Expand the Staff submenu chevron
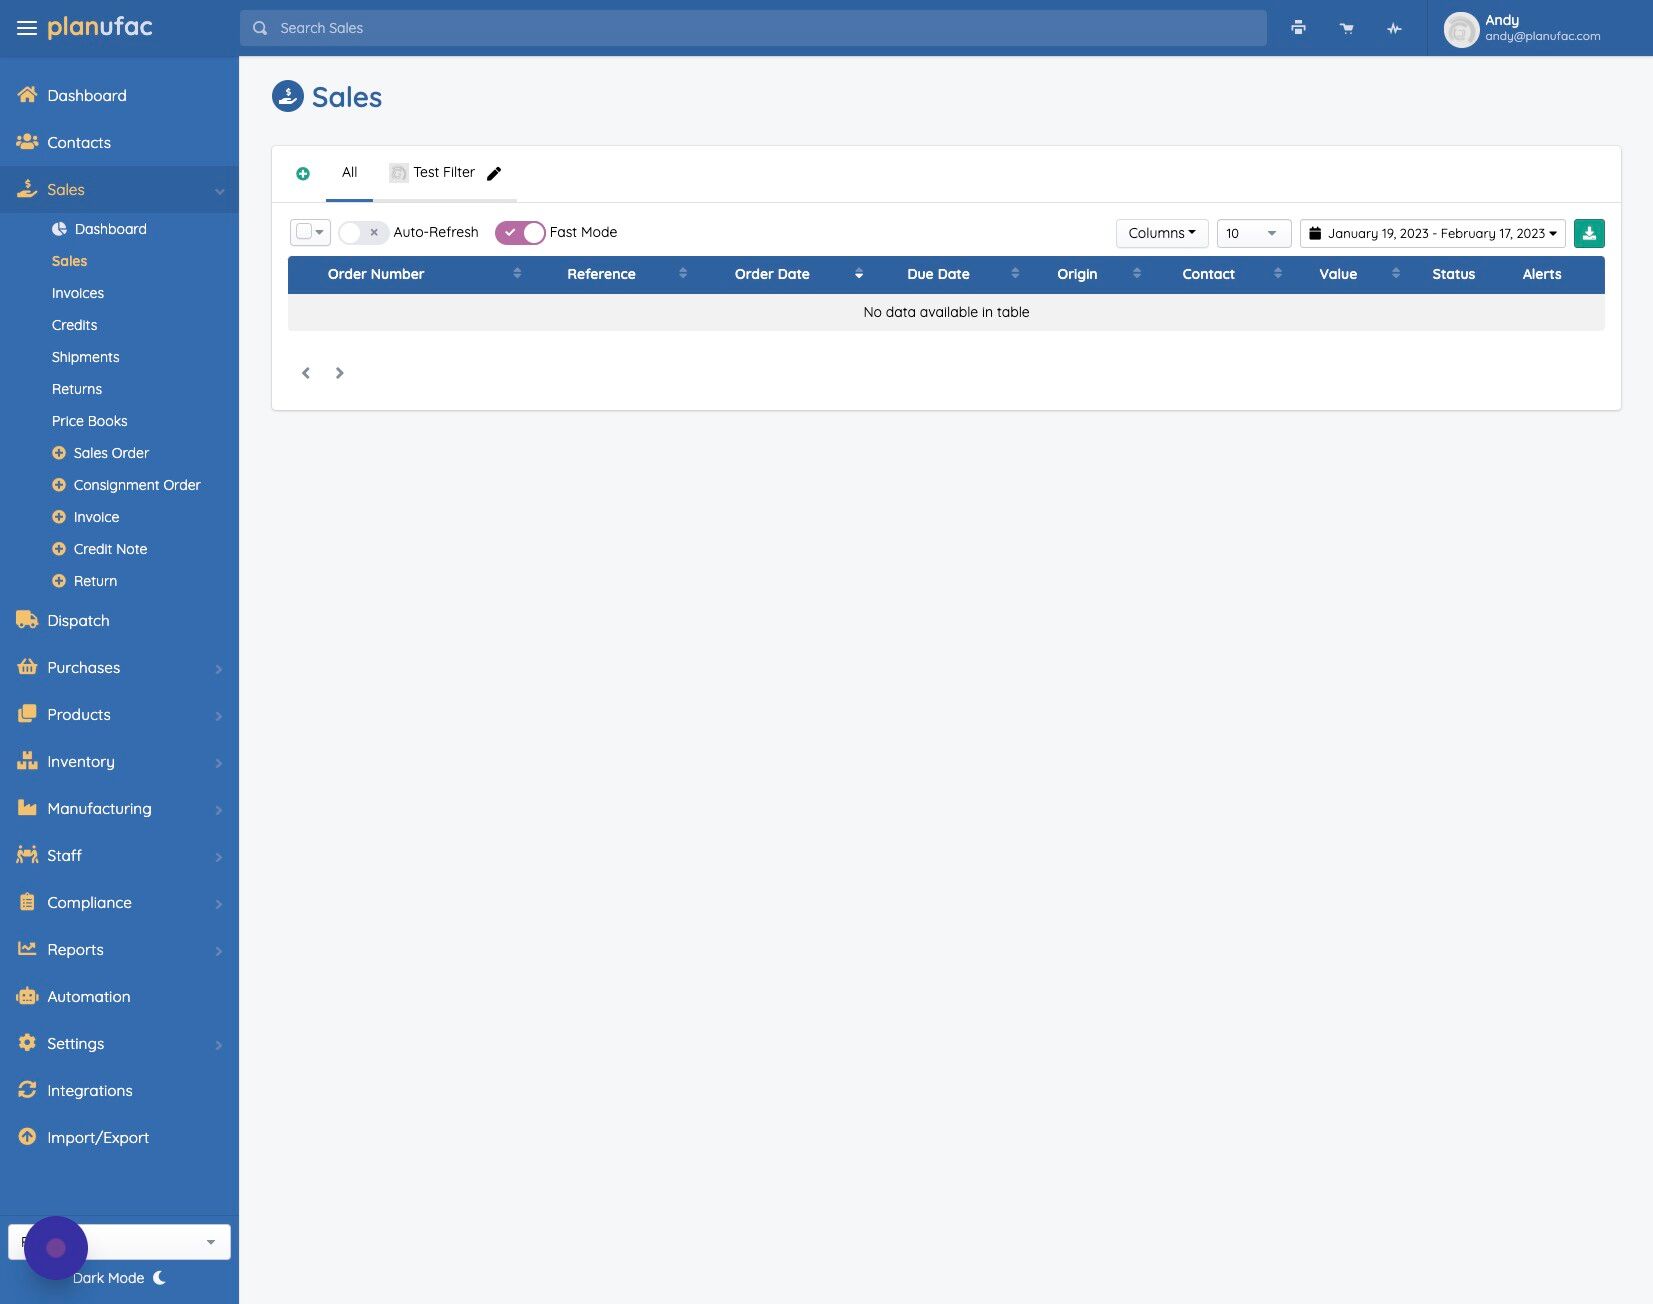Screen dimensions: 1653x1304 (x=219, y=857)
